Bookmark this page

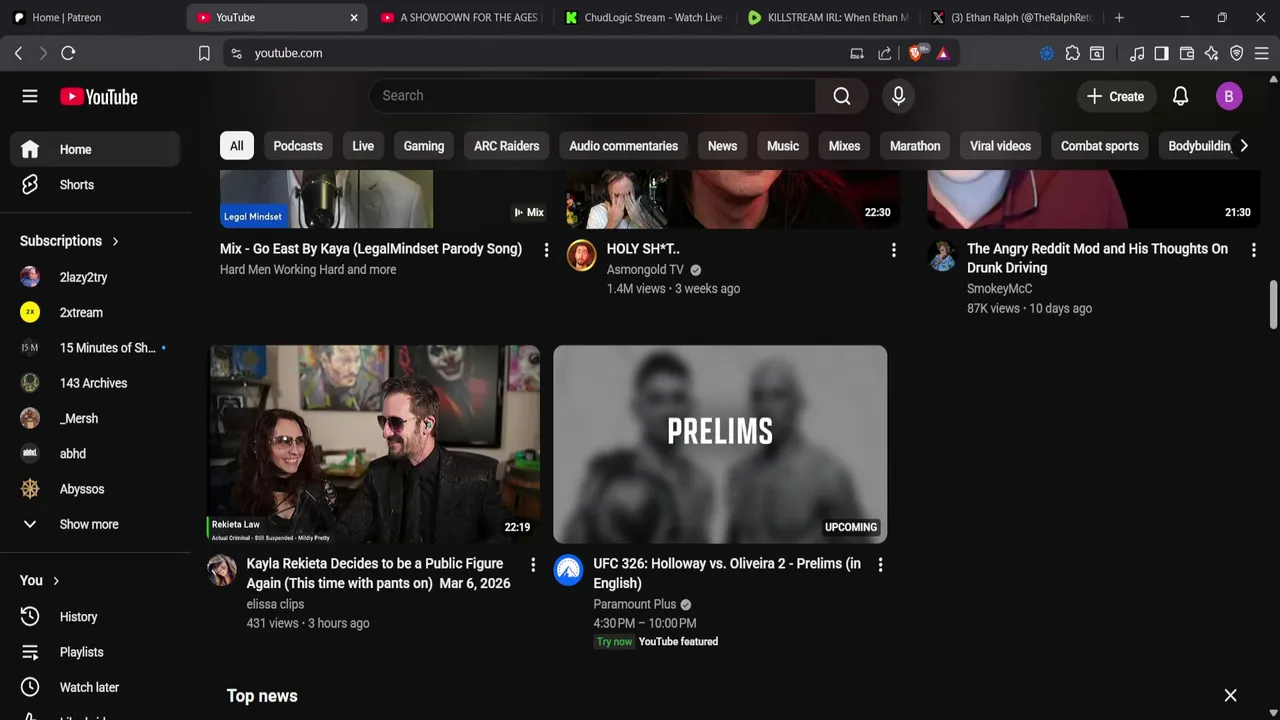204,53
